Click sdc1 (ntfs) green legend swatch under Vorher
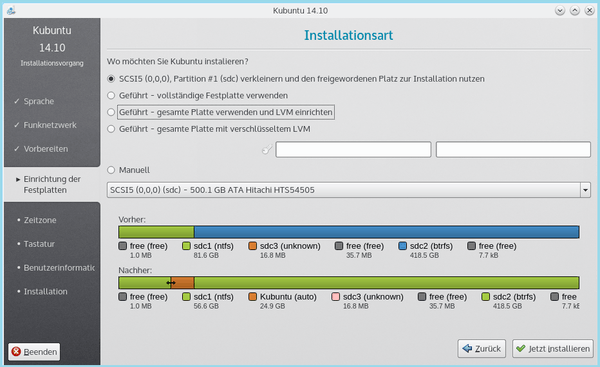Screen dimensions: 600x367 (x=186, y=246)
